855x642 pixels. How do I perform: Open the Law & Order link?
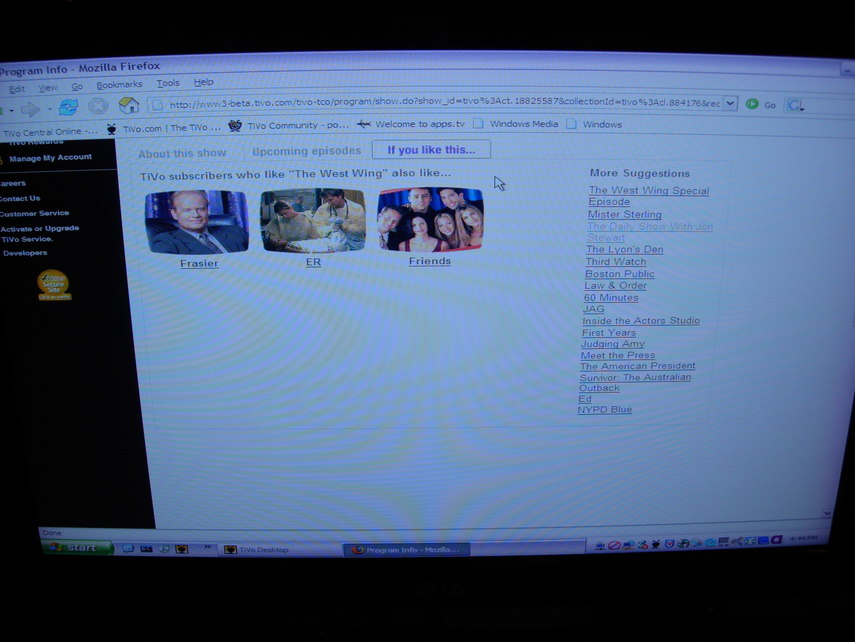pyautogui.click(x=615, y=285)
